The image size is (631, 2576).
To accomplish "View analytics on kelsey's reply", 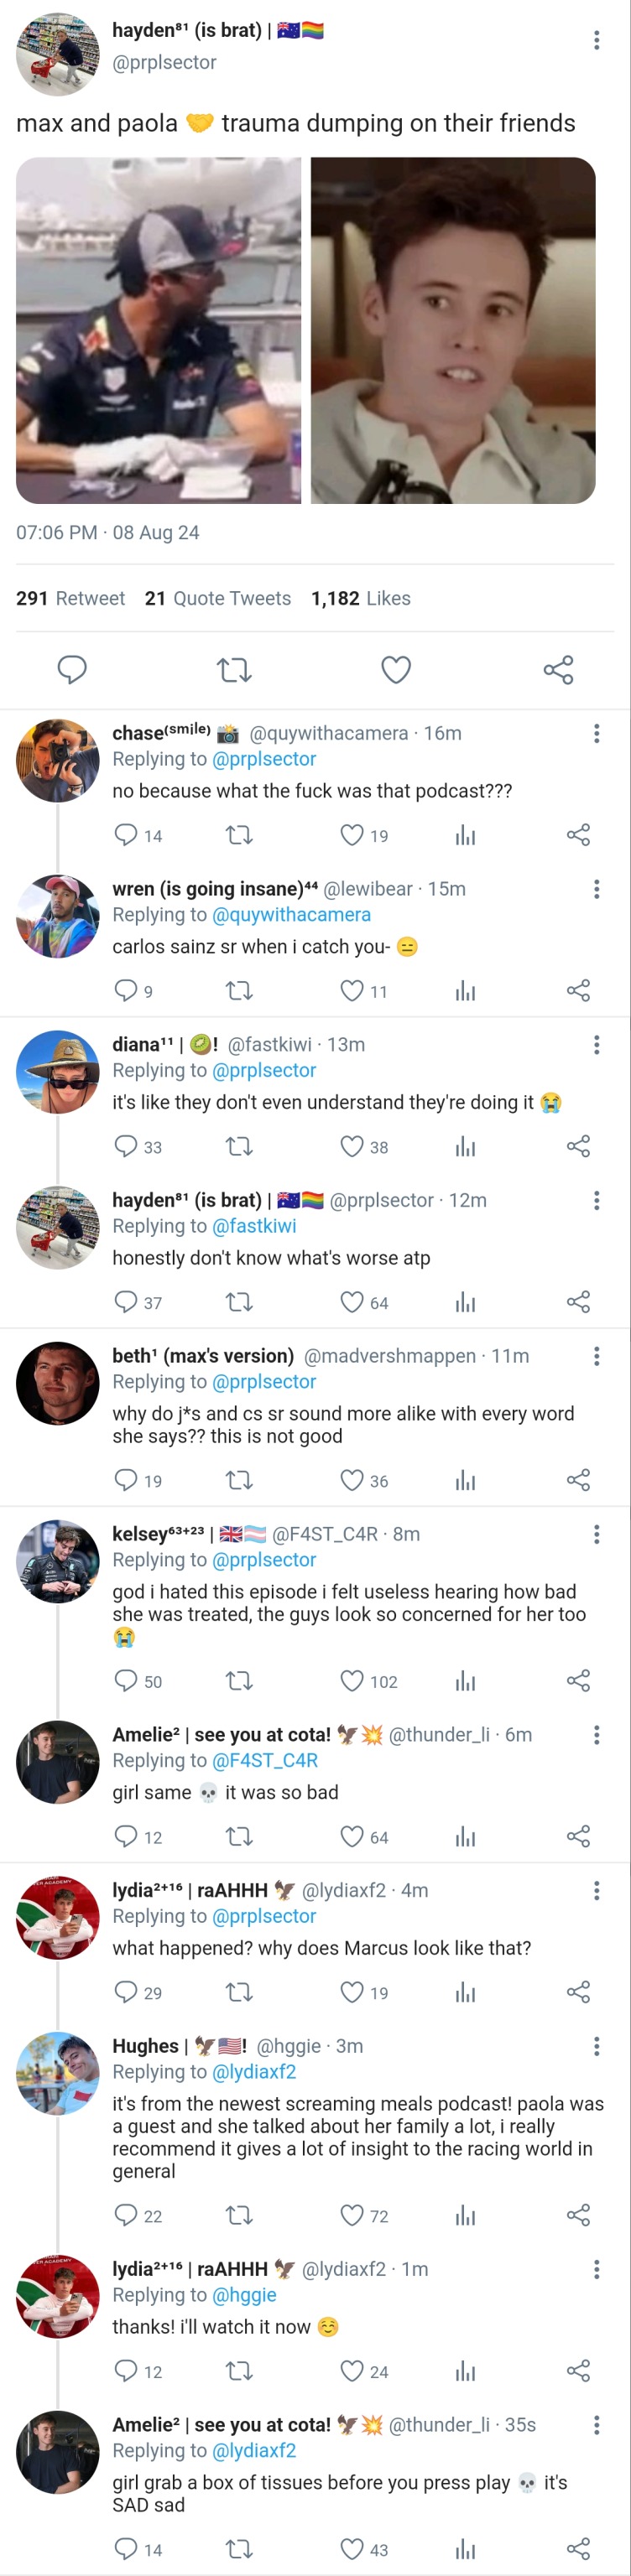I will pyautogui.click(x=465, y=1681).
